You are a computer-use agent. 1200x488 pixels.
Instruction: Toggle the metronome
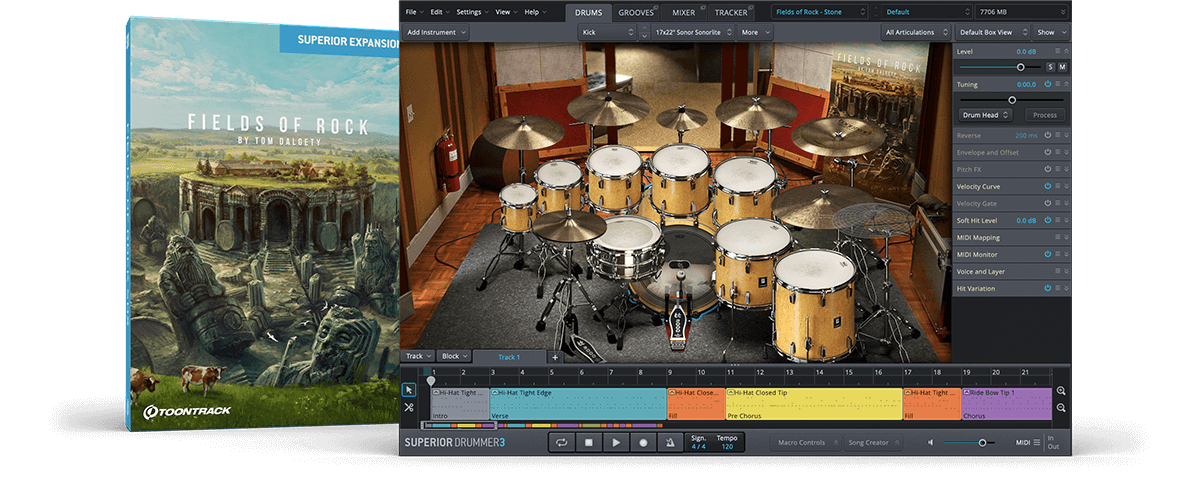670,442
